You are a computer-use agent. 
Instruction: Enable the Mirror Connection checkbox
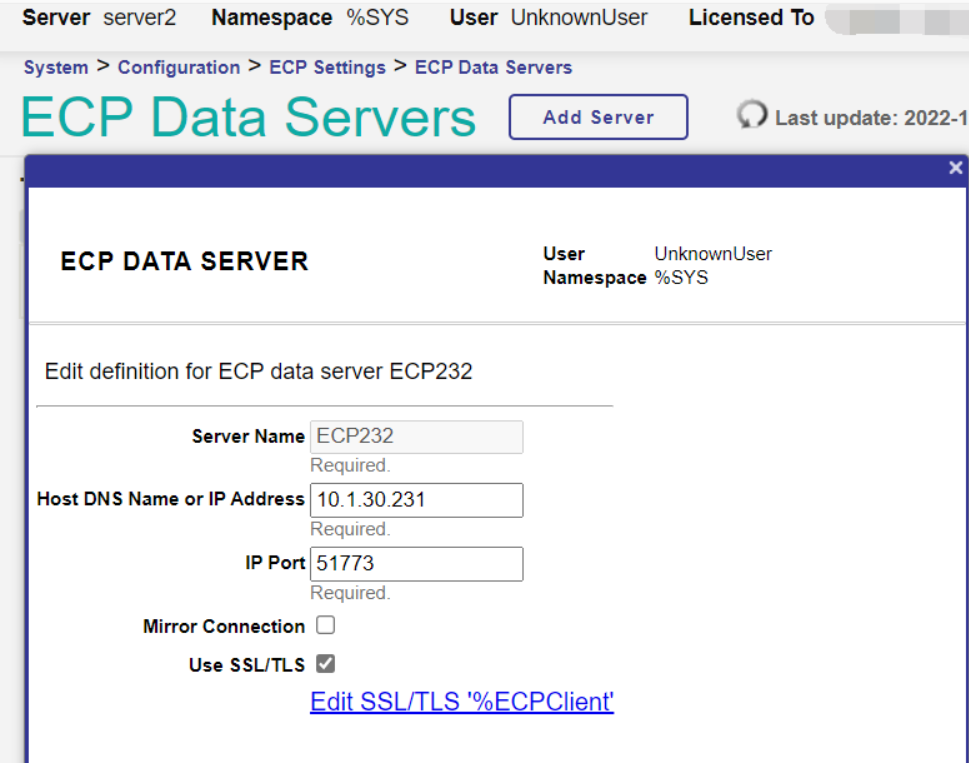[325, 626]
